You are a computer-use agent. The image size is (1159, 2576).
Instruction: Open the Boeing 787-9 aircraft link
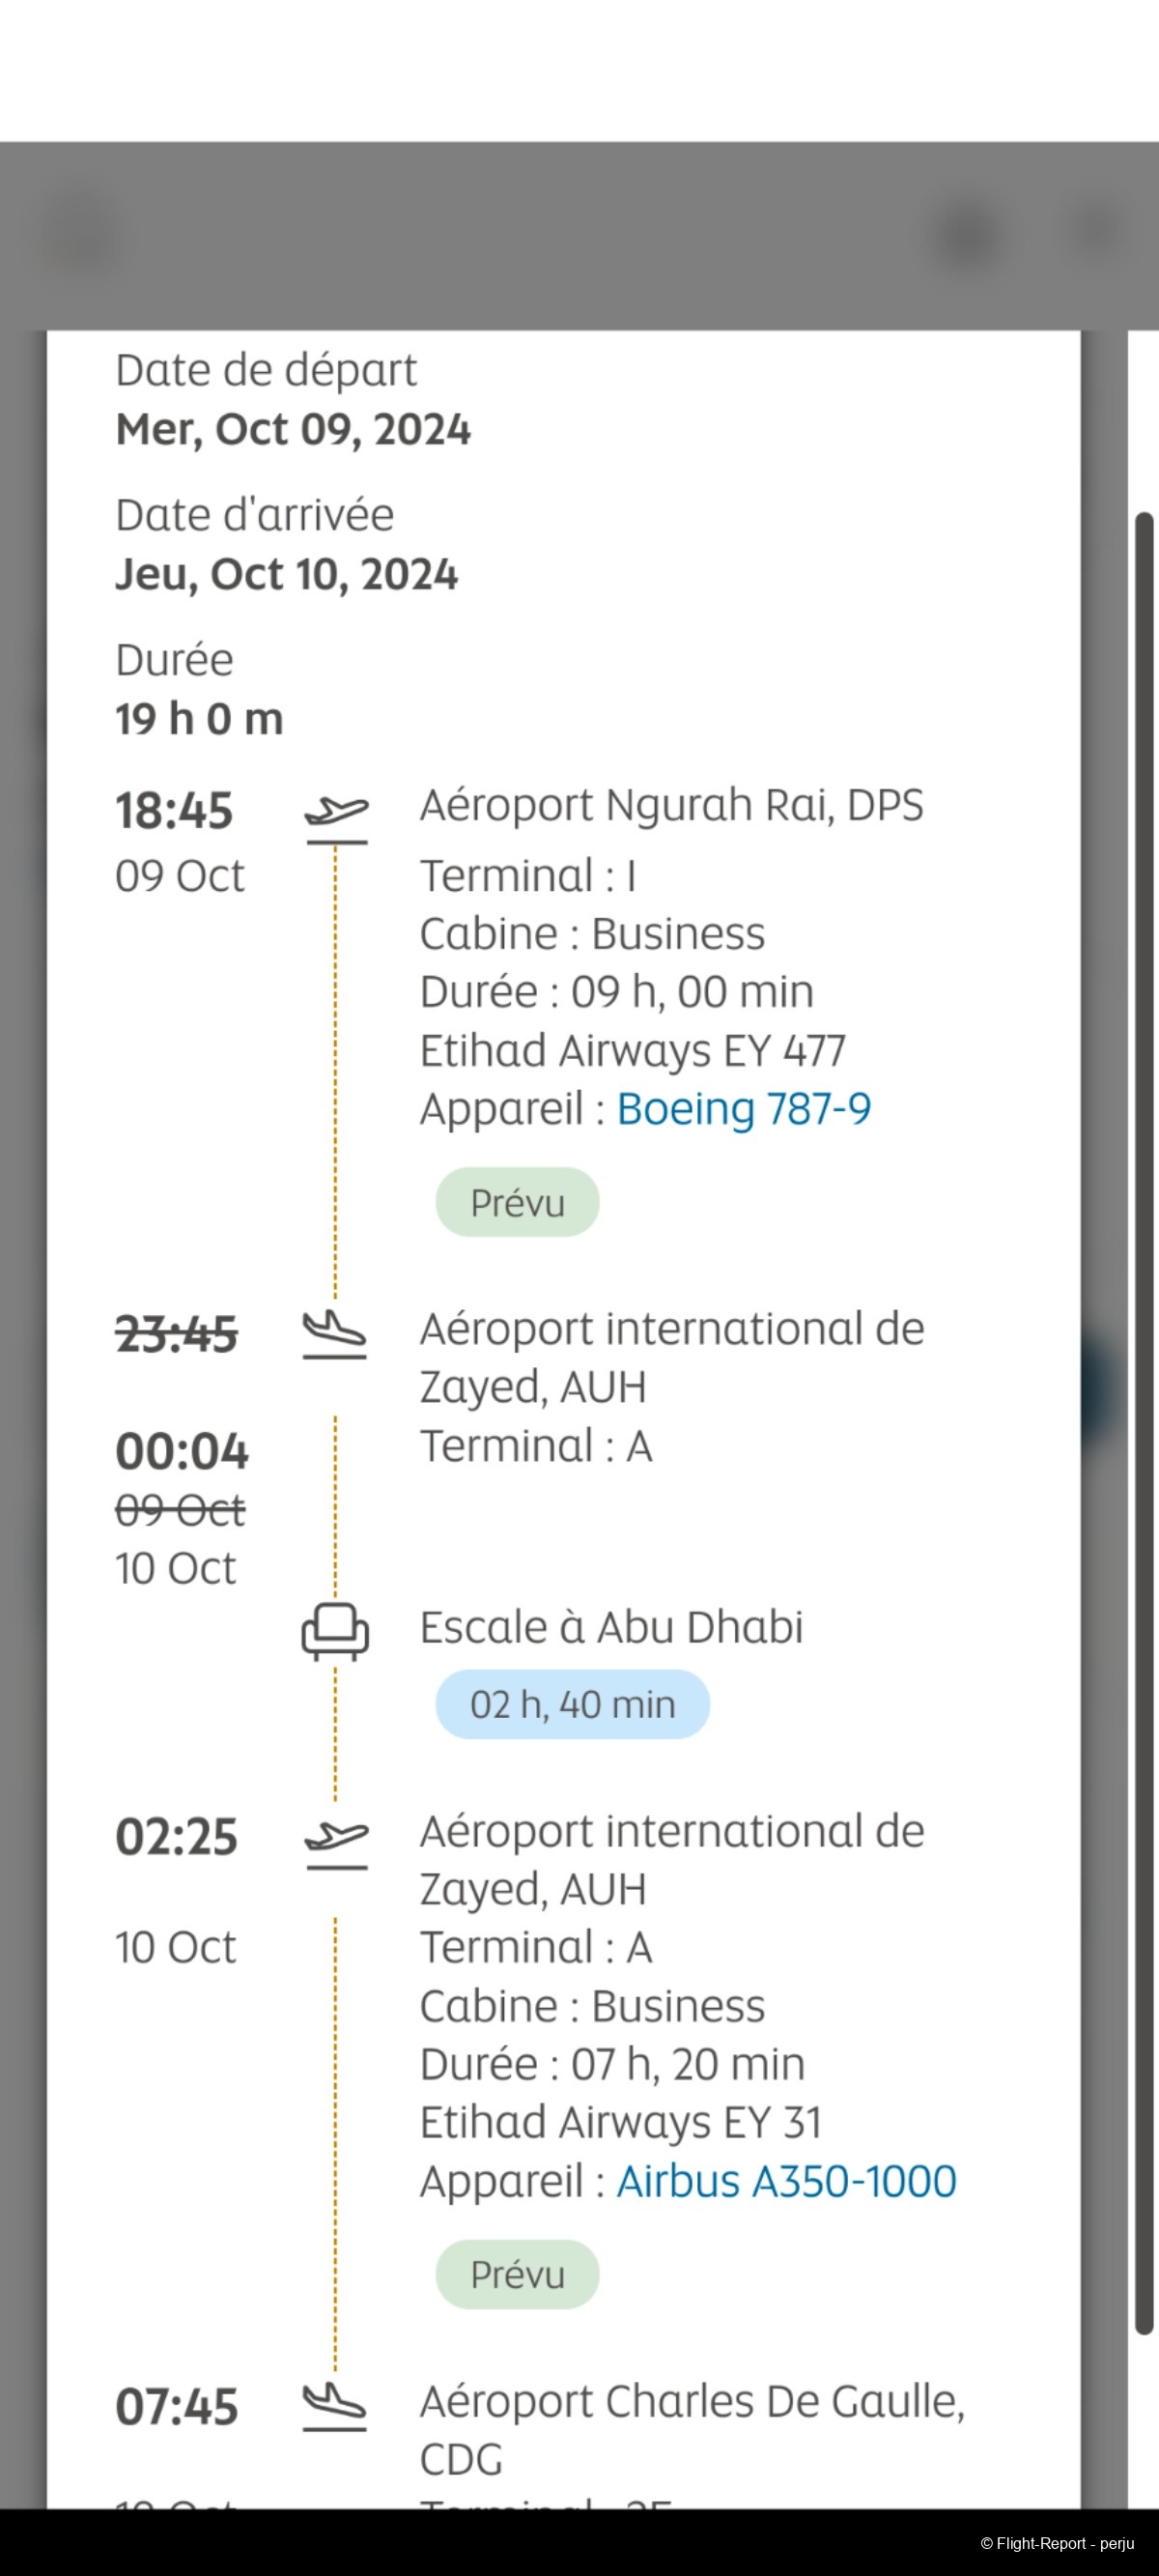pos(743,1109)
